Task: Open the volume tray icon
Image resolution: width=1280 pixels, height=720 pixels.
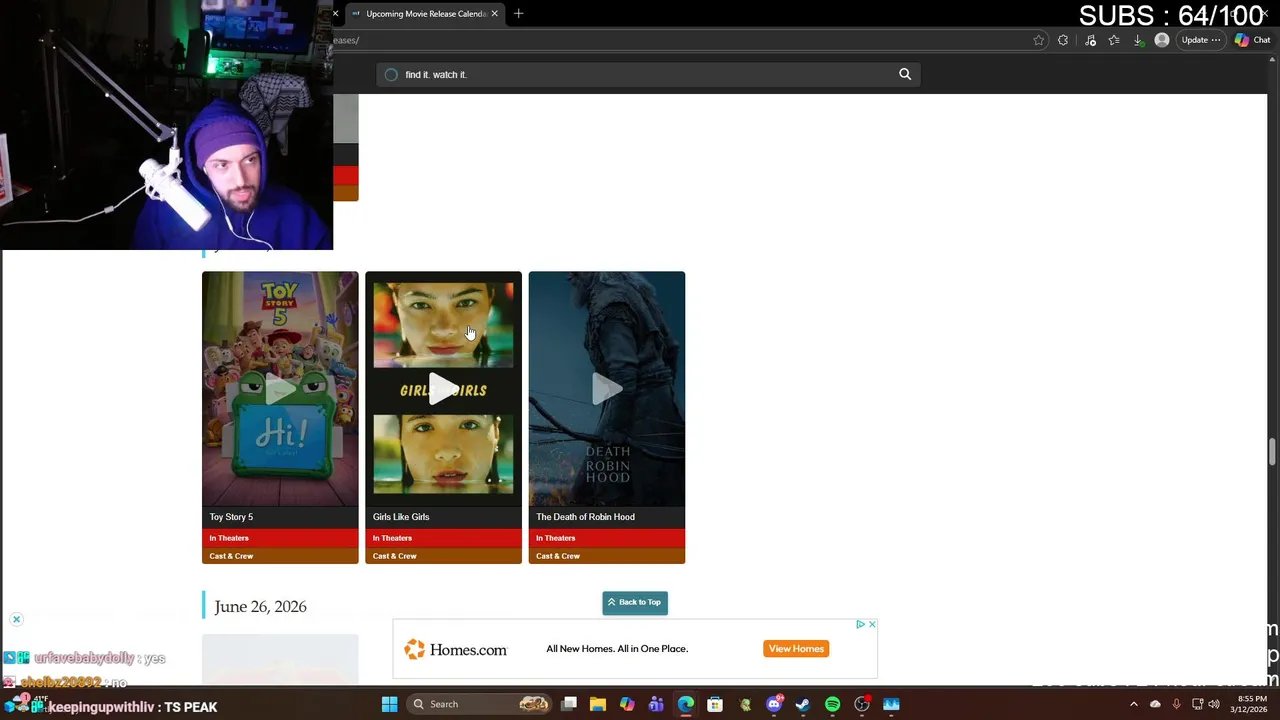Action: 1214,704
